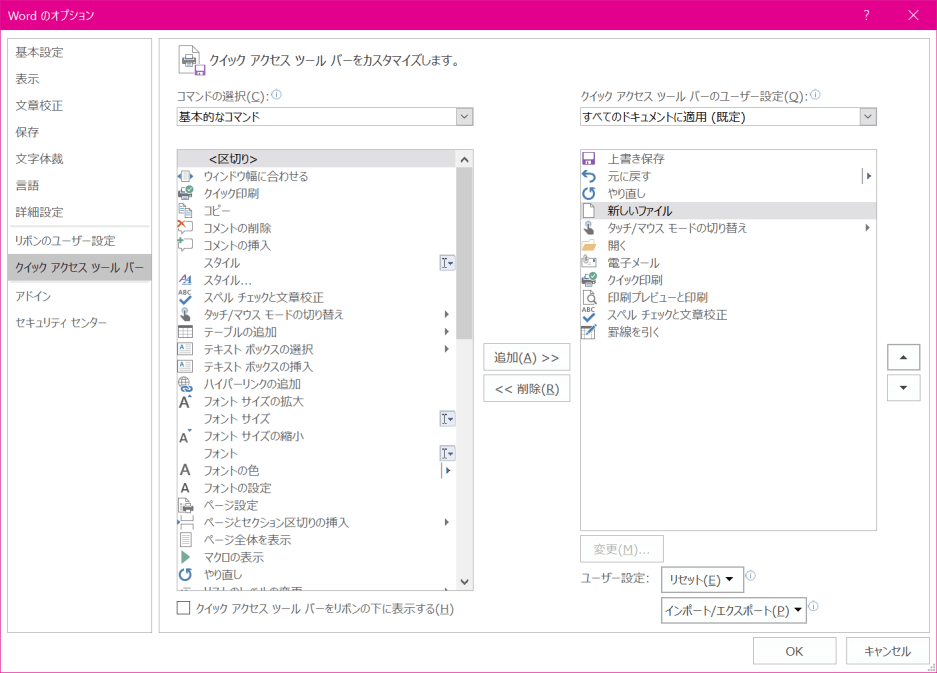
Task: Select マクロの表示 play icon
Action: click(186, 557)
